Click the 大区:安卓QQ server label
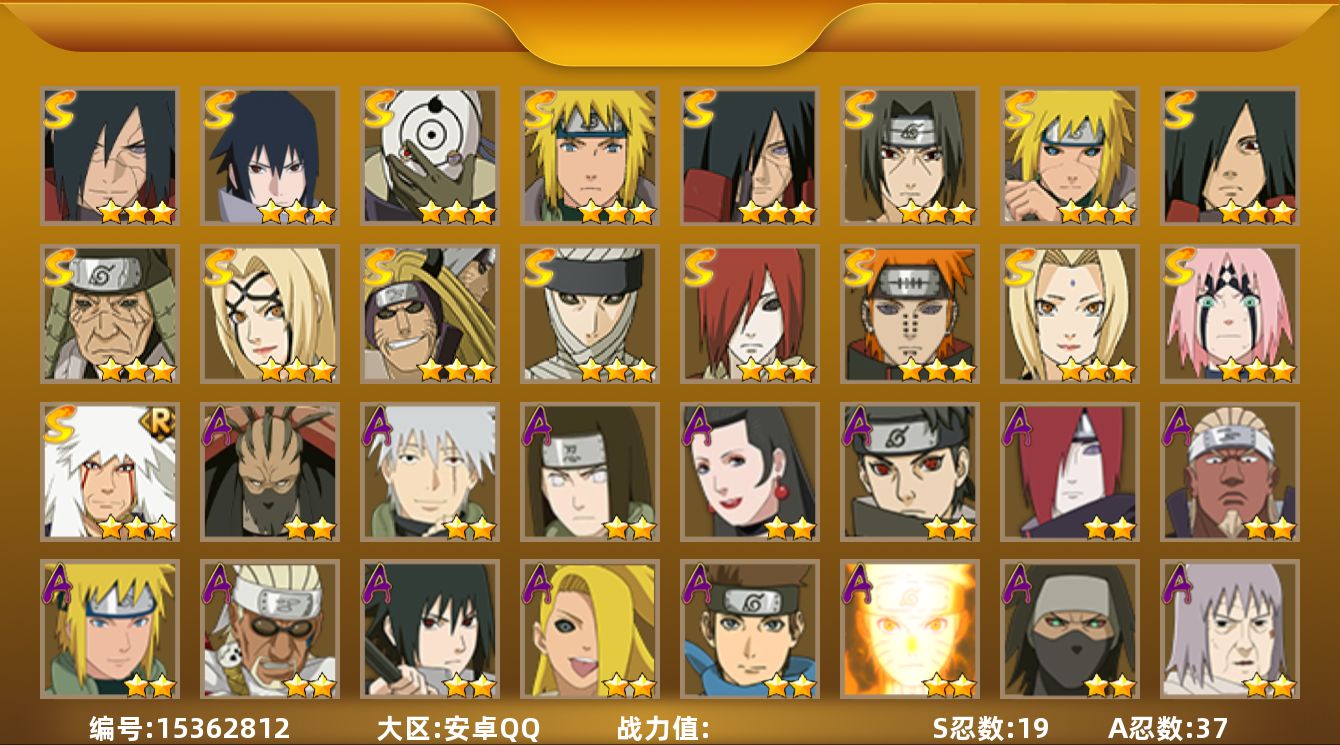 (458, 727)
